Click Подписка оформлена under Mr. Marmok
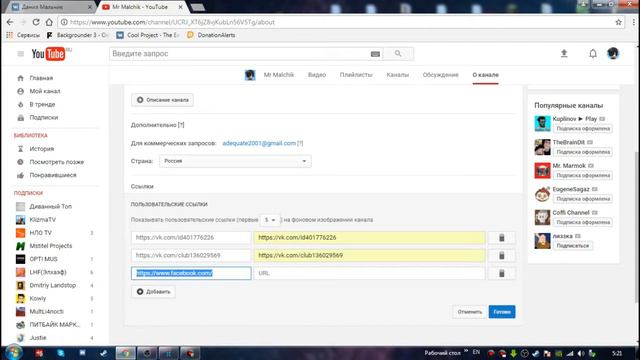 click(x=583, y=176)
